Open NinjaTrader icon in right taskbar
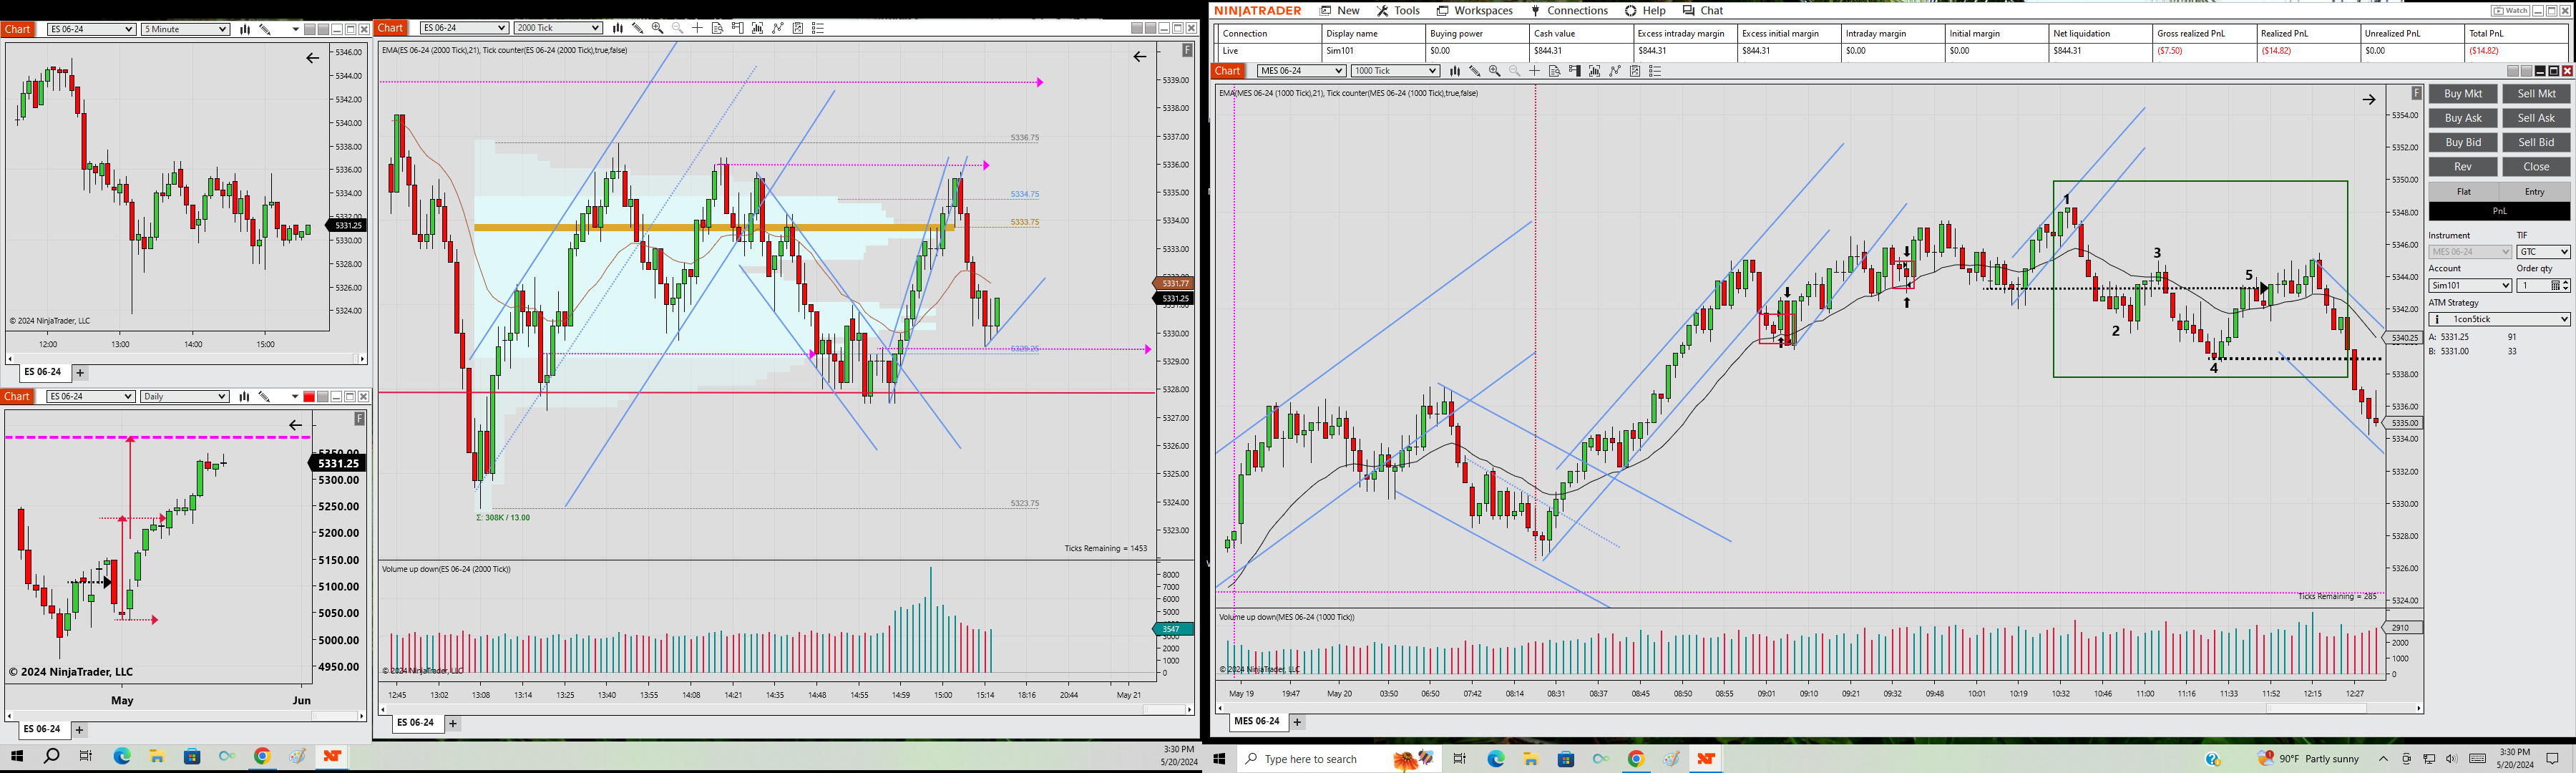 click(x=1706, y=759)
